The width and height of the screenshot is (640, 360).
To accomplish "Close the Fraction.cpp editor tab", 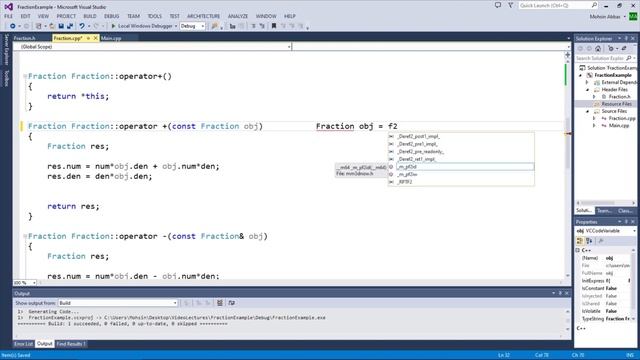I will pyautogui.click(x=96, y=38).
